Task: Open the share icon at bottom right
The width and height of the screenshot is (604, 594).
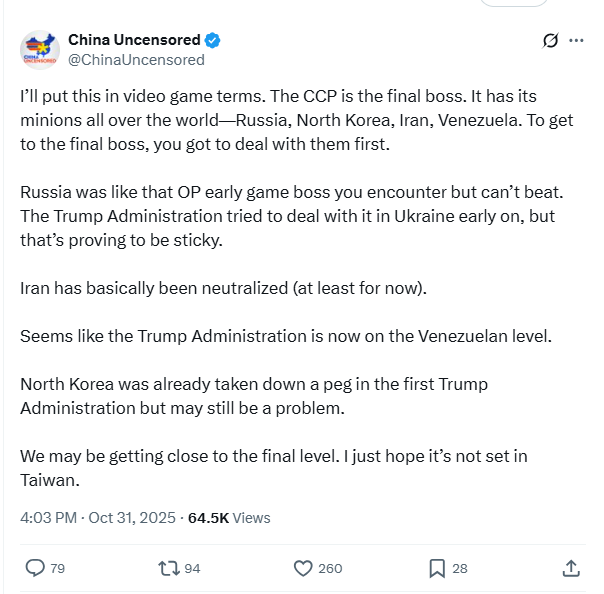Action: click(571, 568)
